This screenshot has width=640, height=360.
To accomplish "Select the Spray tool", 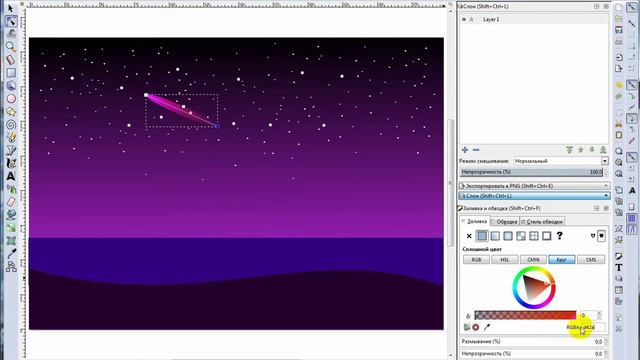I will coord(11,189).
